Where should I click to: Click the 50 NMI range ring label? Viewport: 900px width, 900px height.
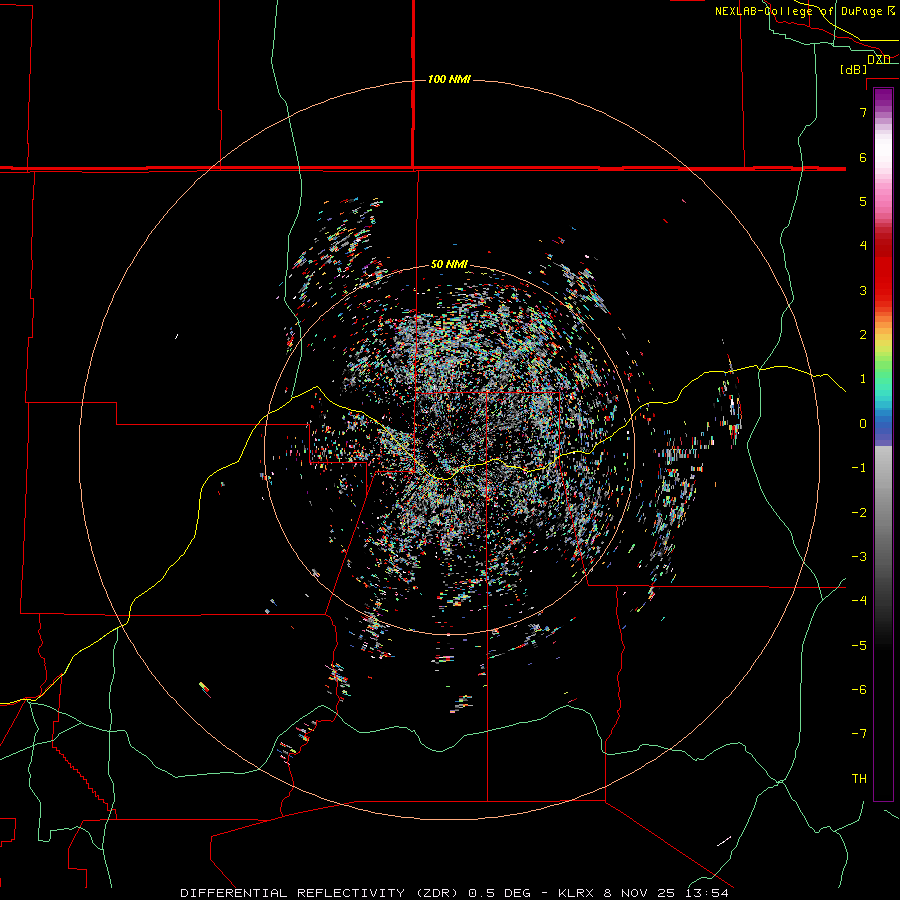click(449, 264)
